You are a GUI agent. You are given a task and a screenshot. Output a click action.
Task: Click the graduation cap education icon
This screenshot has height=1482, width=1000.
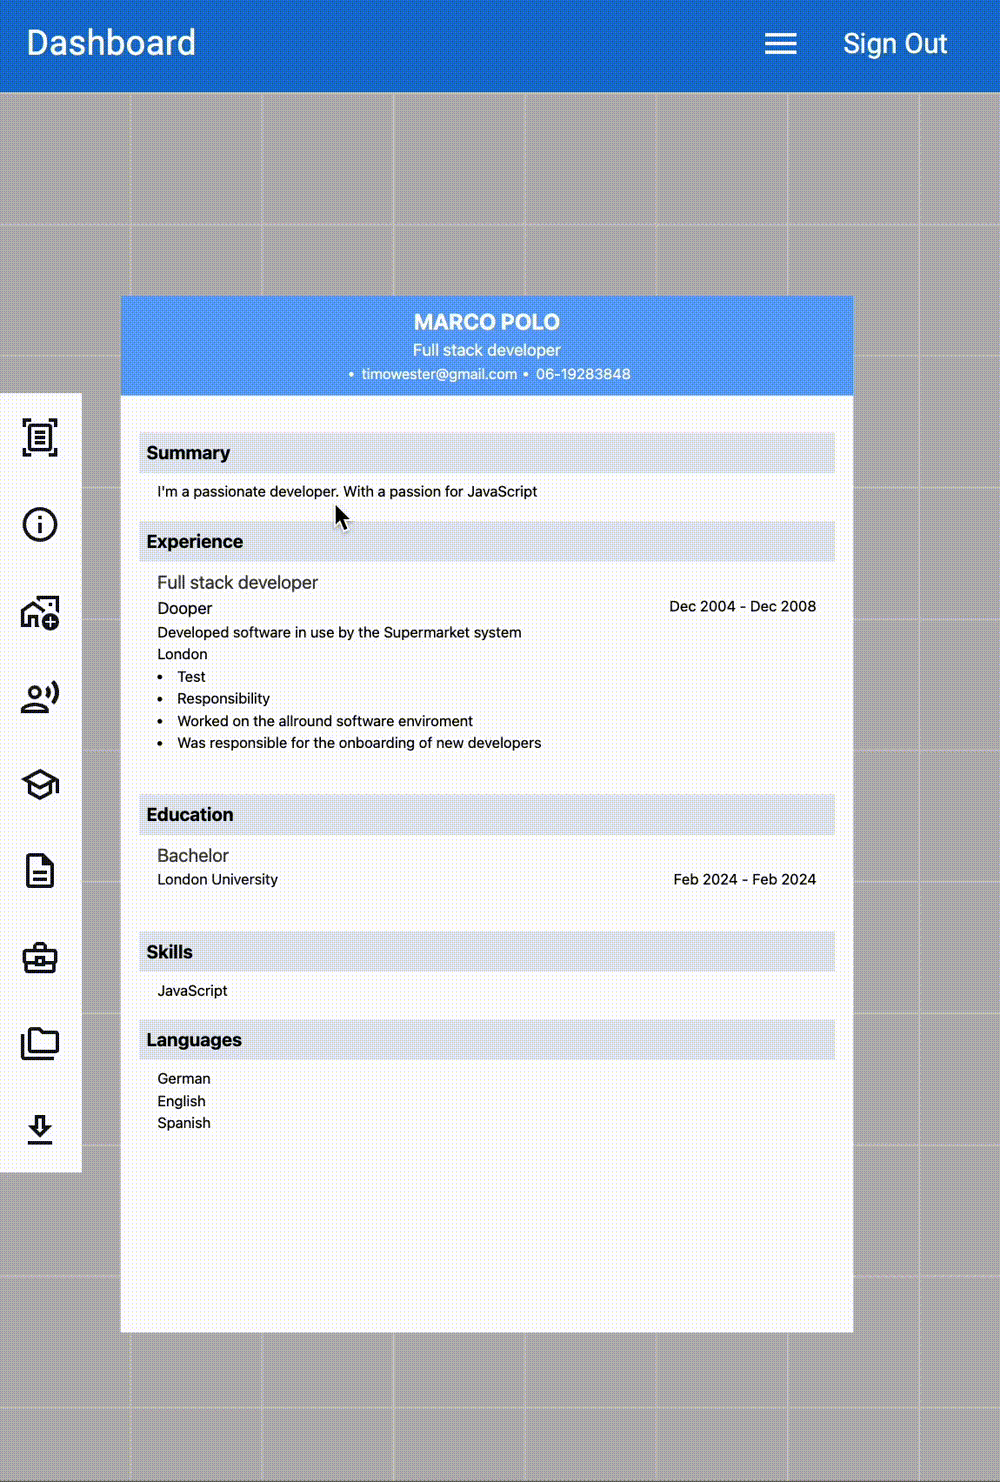tap(40, 784)
